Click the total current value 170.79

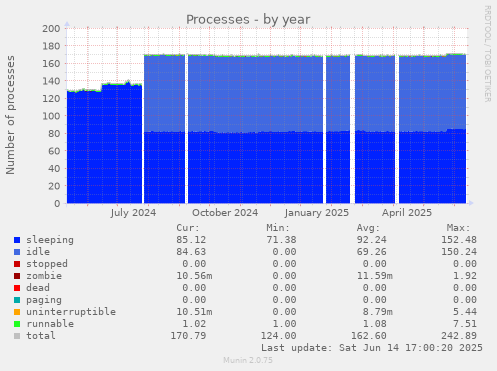(x=188, y=336)
